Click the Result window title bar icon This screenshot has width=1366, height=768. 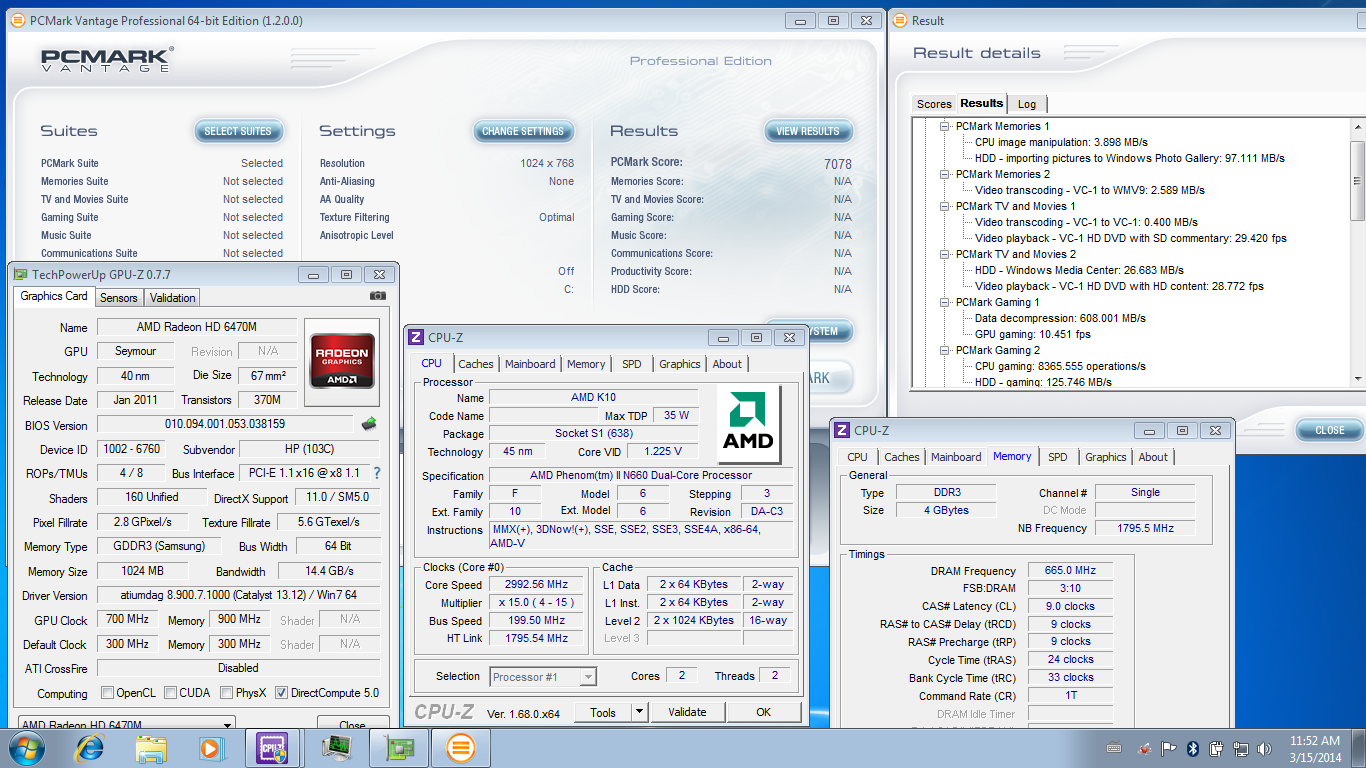tap(900, 20)
